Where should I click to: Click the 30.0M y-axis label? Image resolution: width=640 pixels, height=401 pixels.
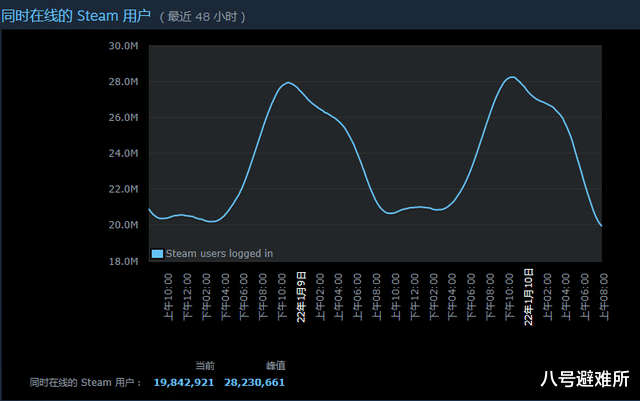123,46
